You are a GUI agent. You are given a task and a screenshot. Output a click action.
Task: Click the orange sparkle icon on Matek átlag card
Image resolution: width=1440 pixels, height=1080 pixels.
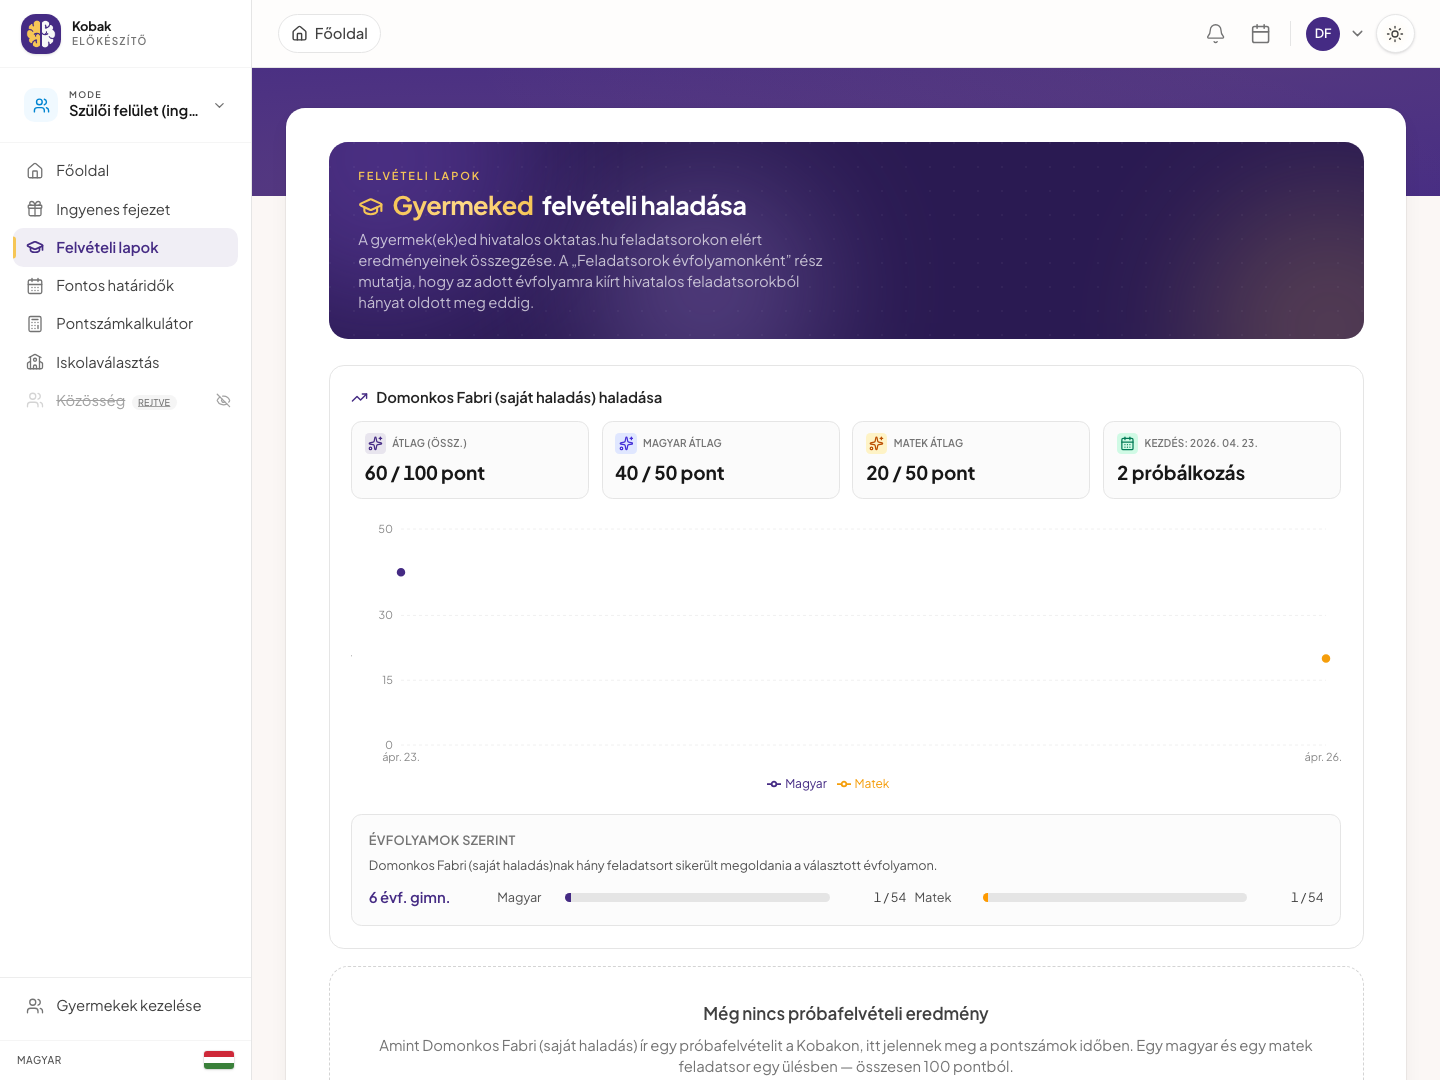coord(877,443)
